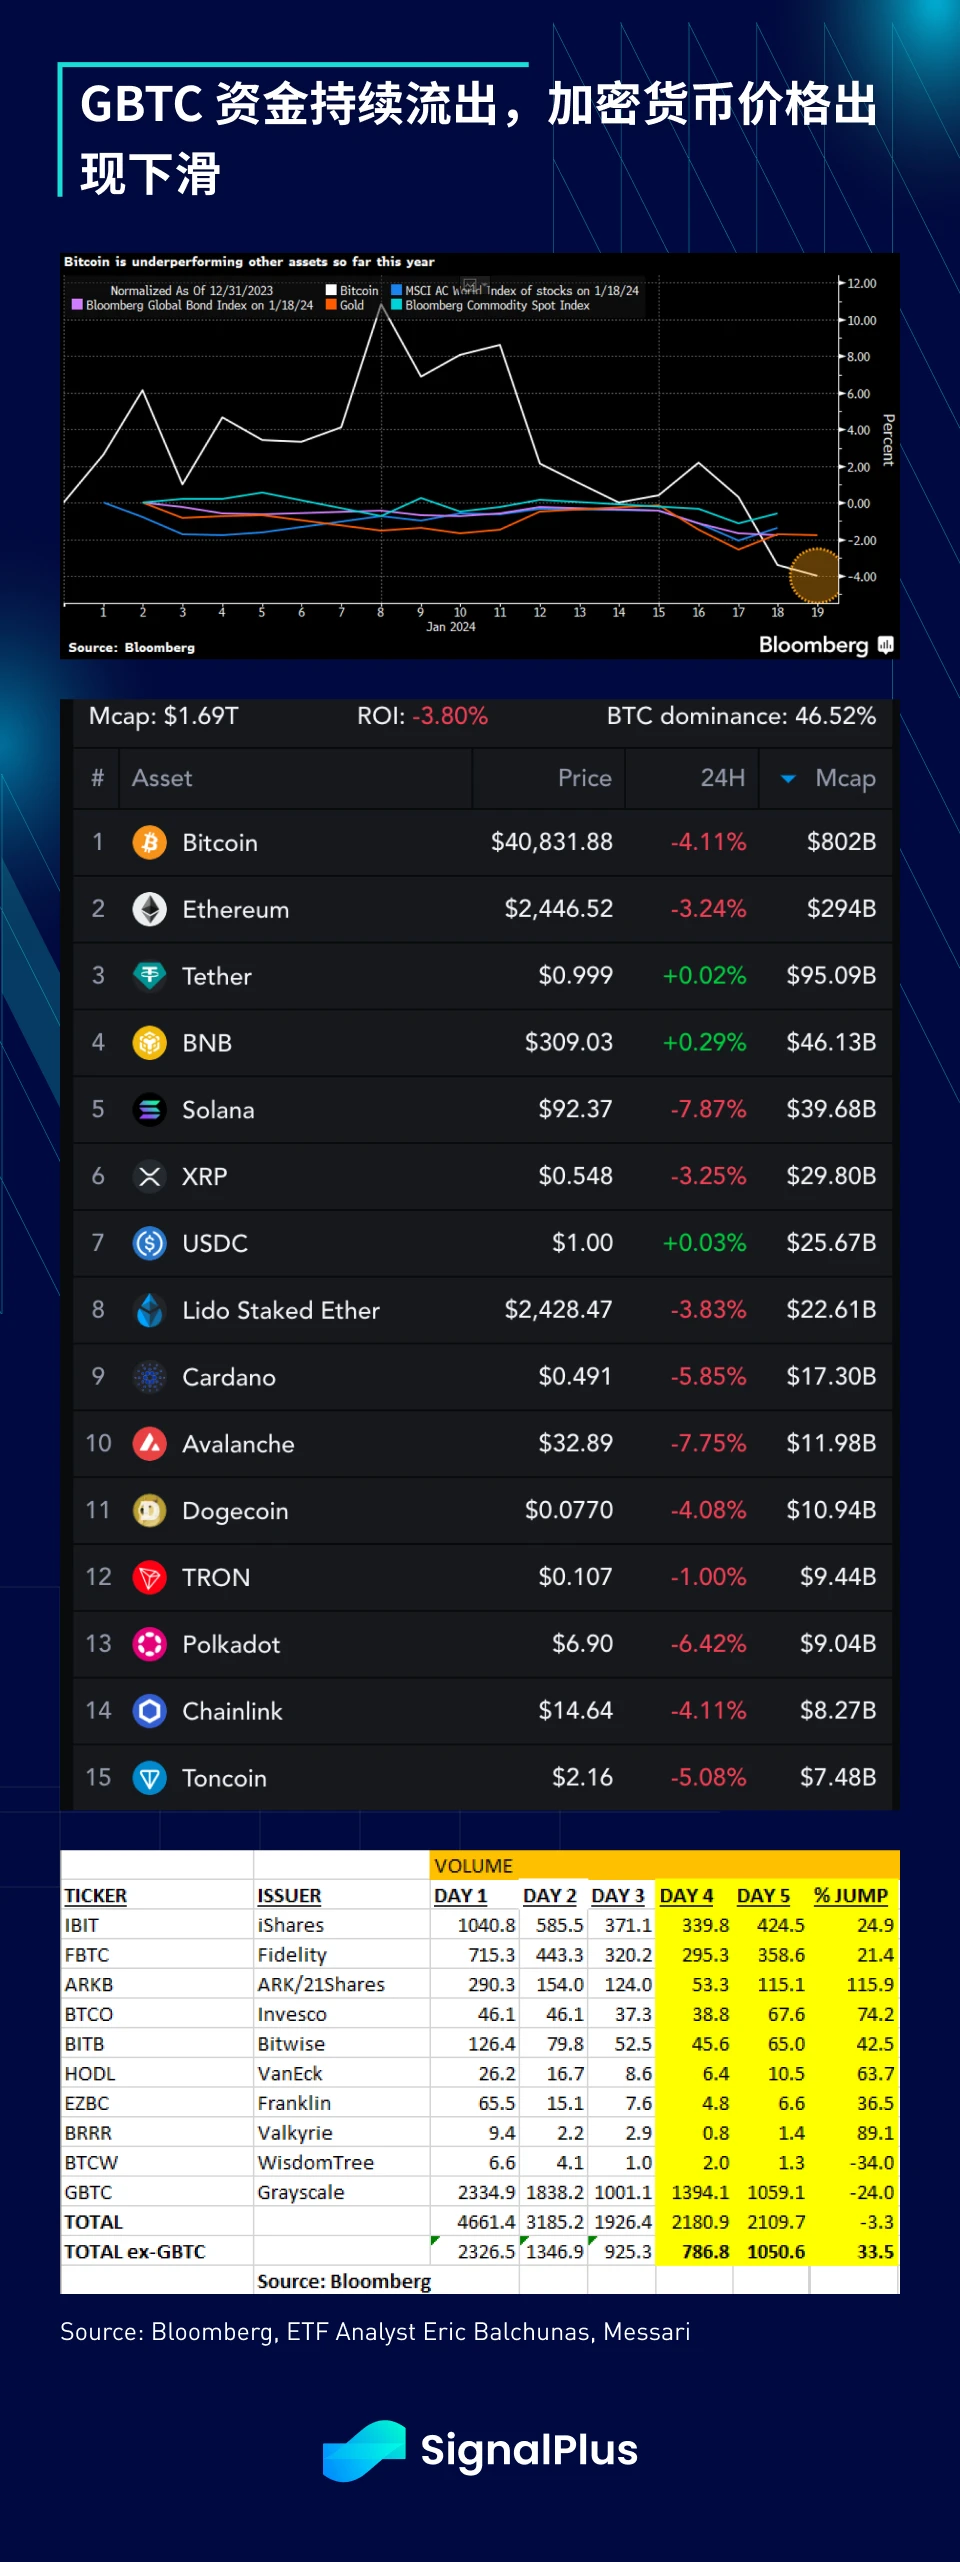Click the Polkadot pink icon
The height and width of the screenshot is (2562, 960).
(x=150, y=1644)
